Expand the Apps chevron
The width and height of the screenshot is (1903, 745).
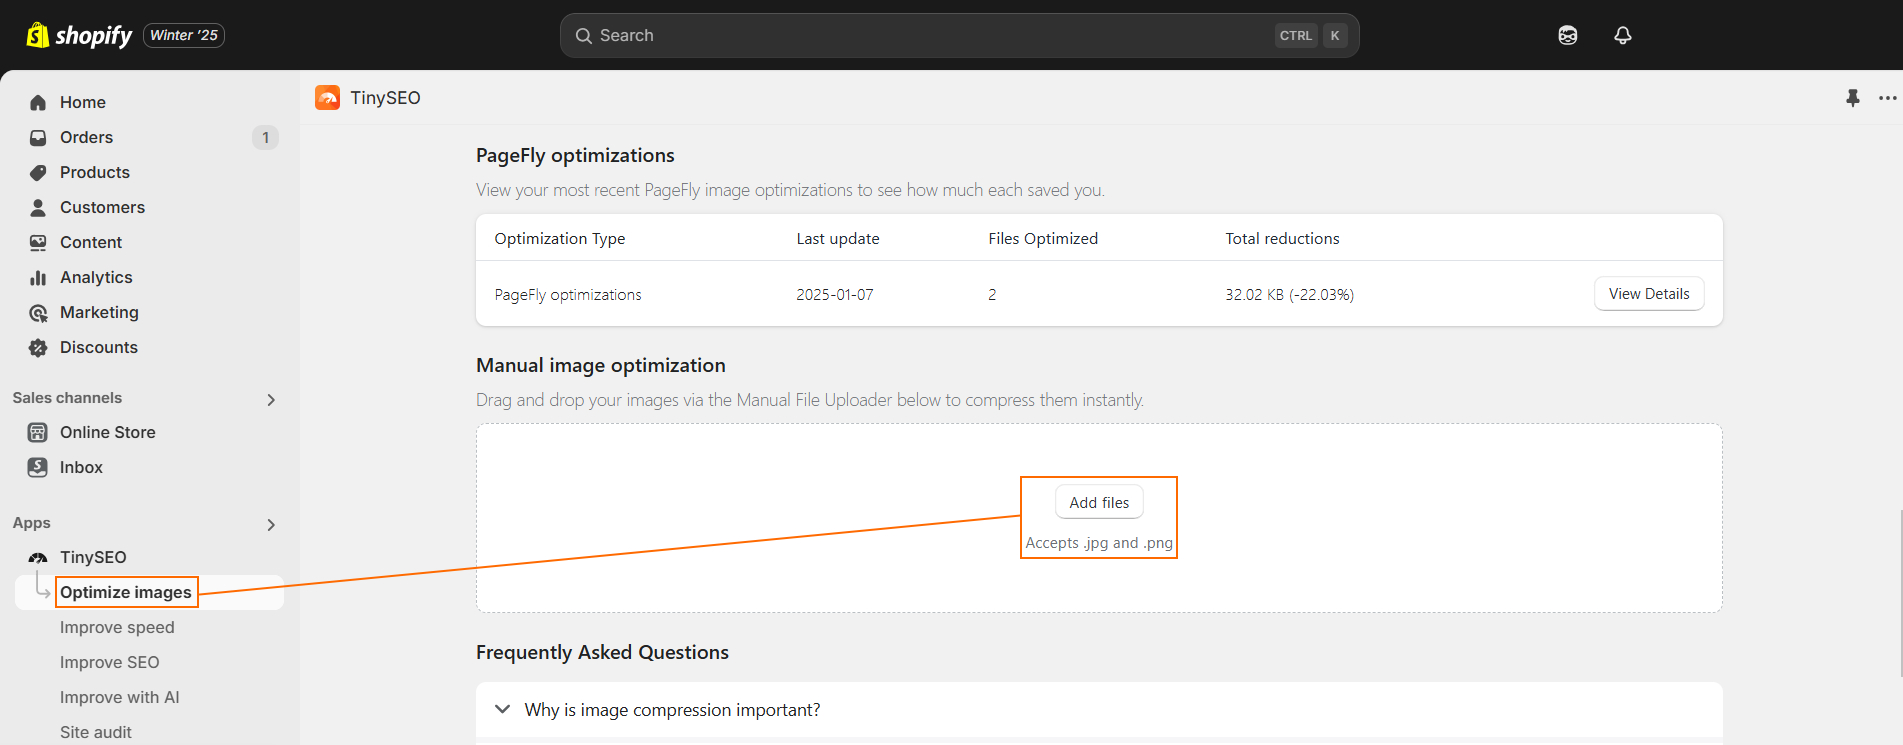[271, 524]
